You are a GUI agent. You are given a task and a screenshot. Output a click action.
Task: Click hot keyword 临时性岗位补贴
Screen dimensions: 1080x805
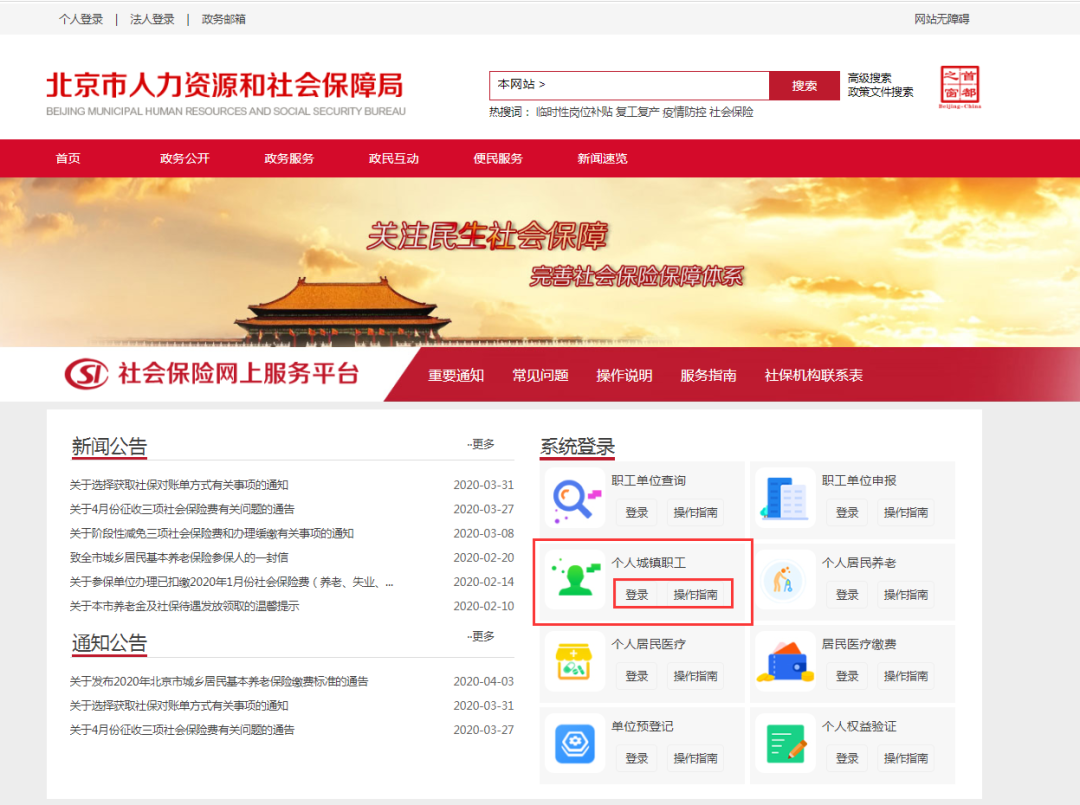coord(574,112)
